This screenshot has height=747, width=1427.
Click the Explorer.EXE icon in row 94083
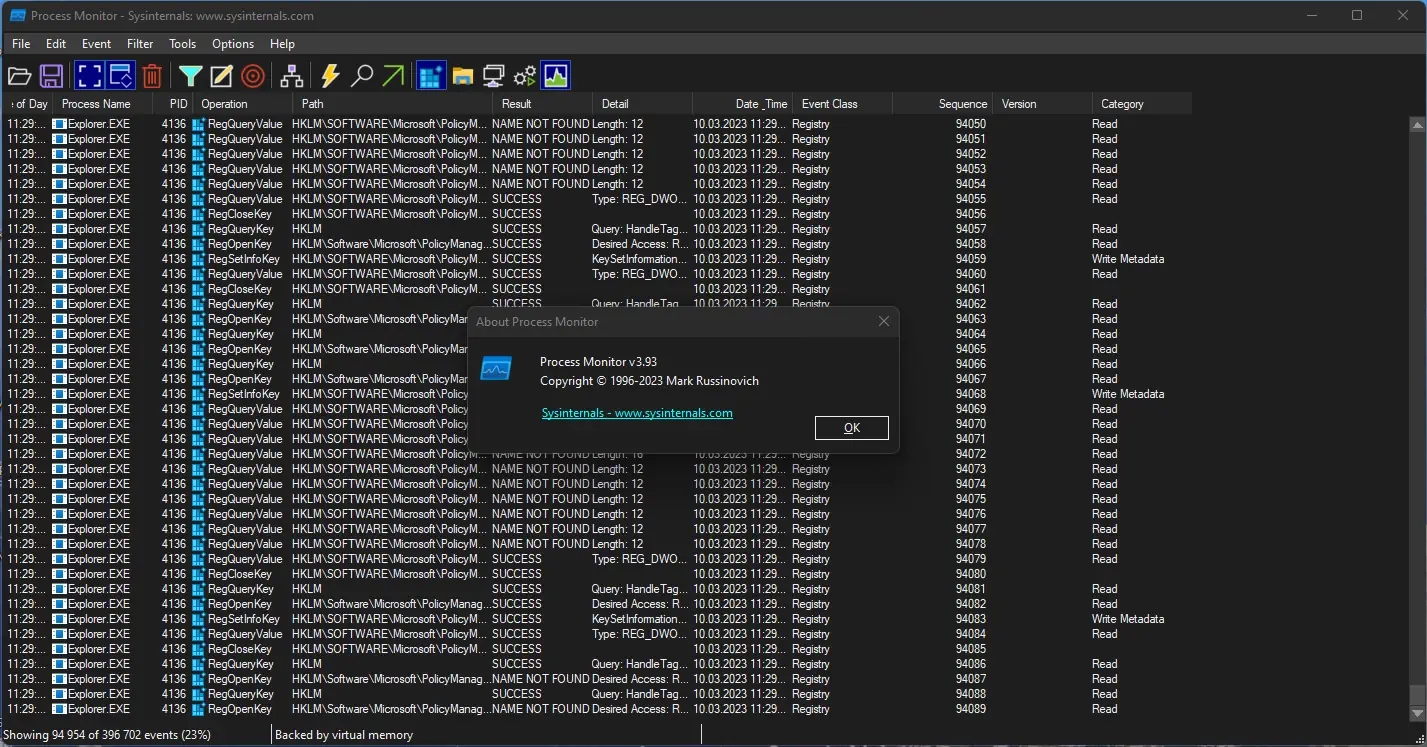[x=59, y=619]
